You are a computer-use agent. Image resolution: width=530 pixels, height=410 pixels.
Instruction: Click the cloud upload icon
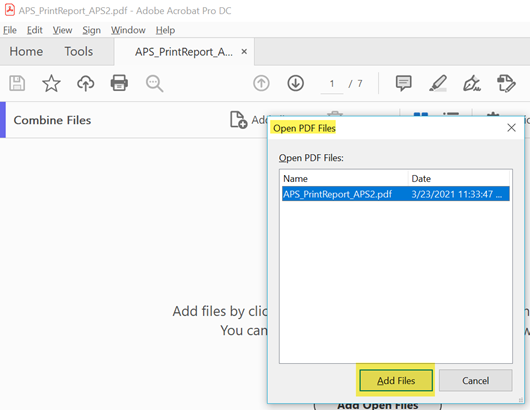(86, 83)
